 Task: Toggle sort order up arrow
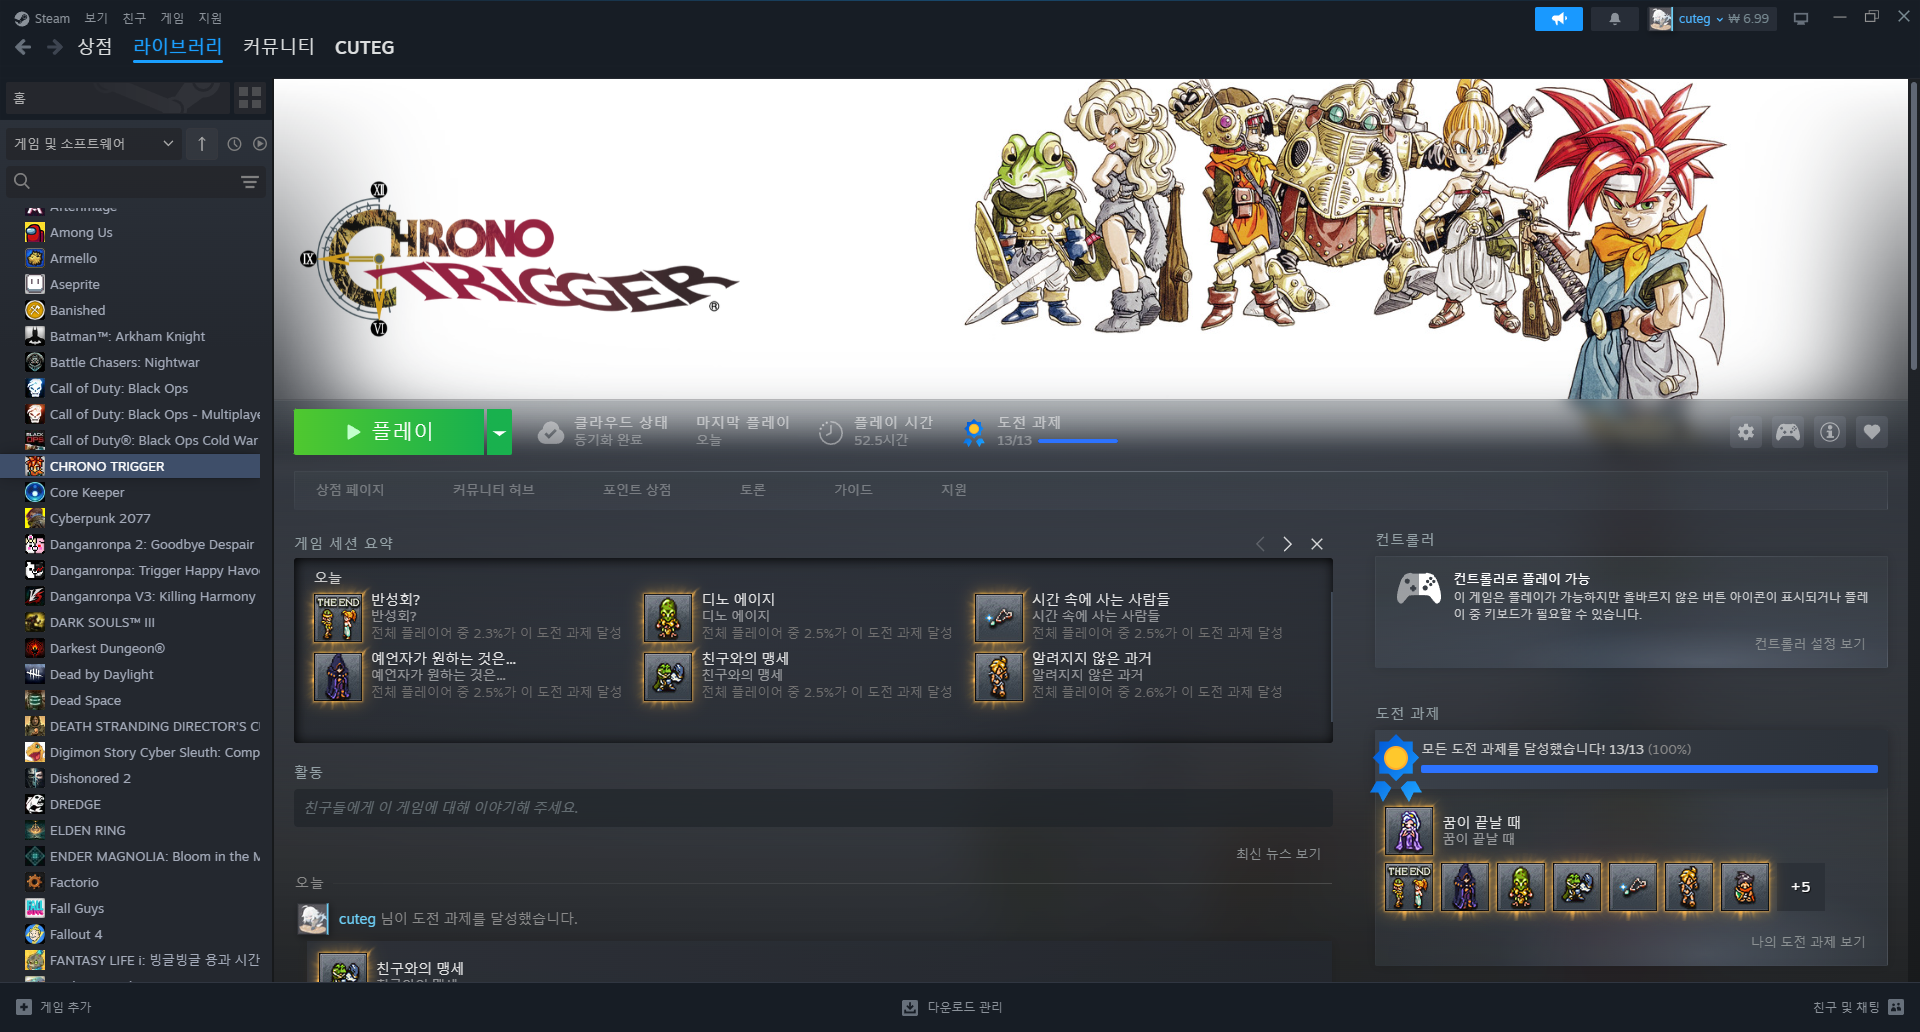202,144
